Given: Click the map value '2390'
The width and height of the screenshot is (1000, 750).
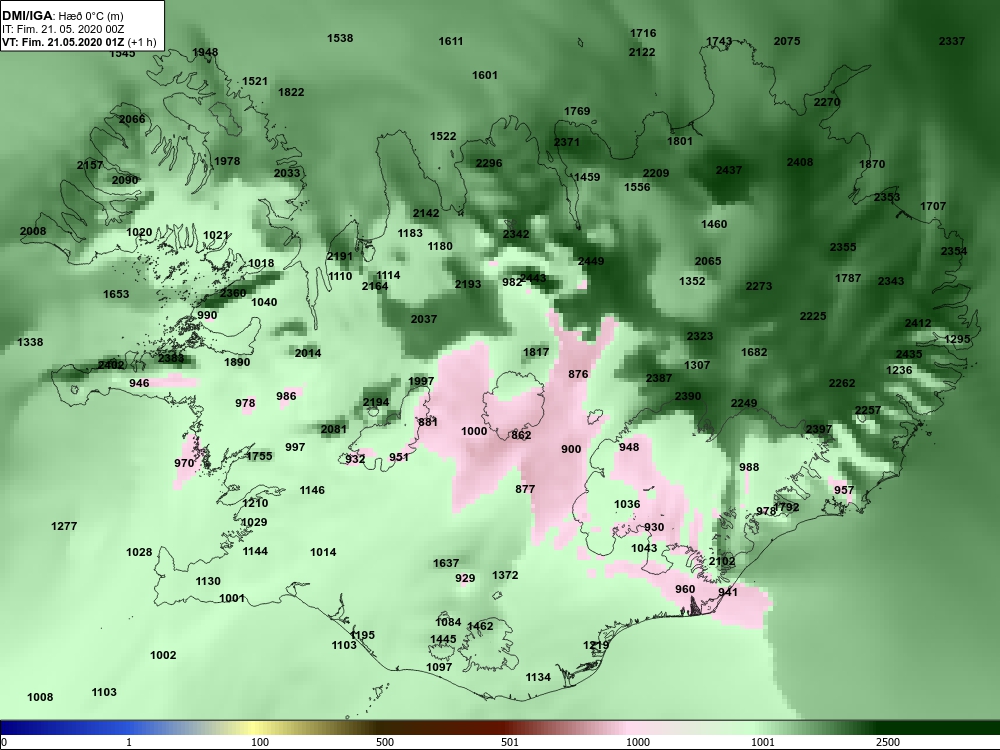Looking at the screenshot, I should [x=688, y=396].
